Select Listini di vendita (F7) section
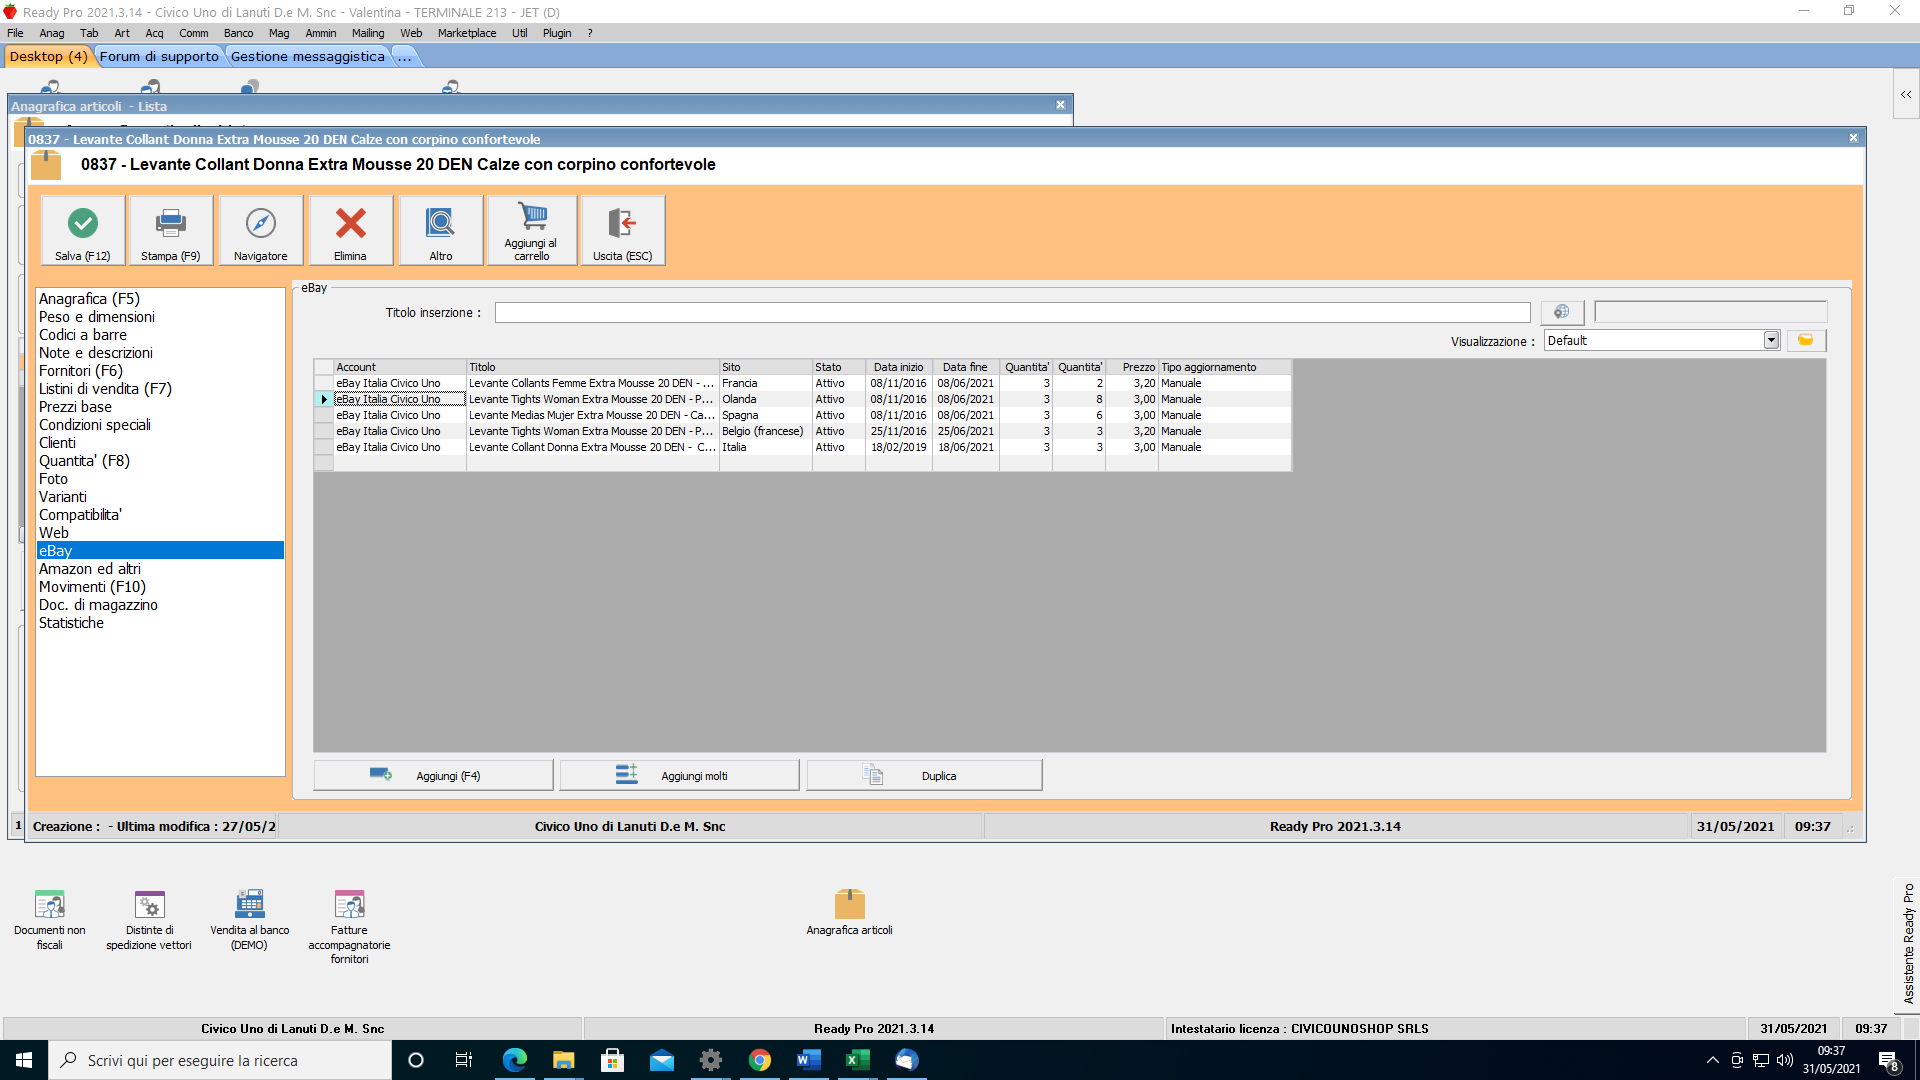This screenshot has width=1920, height=1080. pyautogui.click(x=160, y=389)
